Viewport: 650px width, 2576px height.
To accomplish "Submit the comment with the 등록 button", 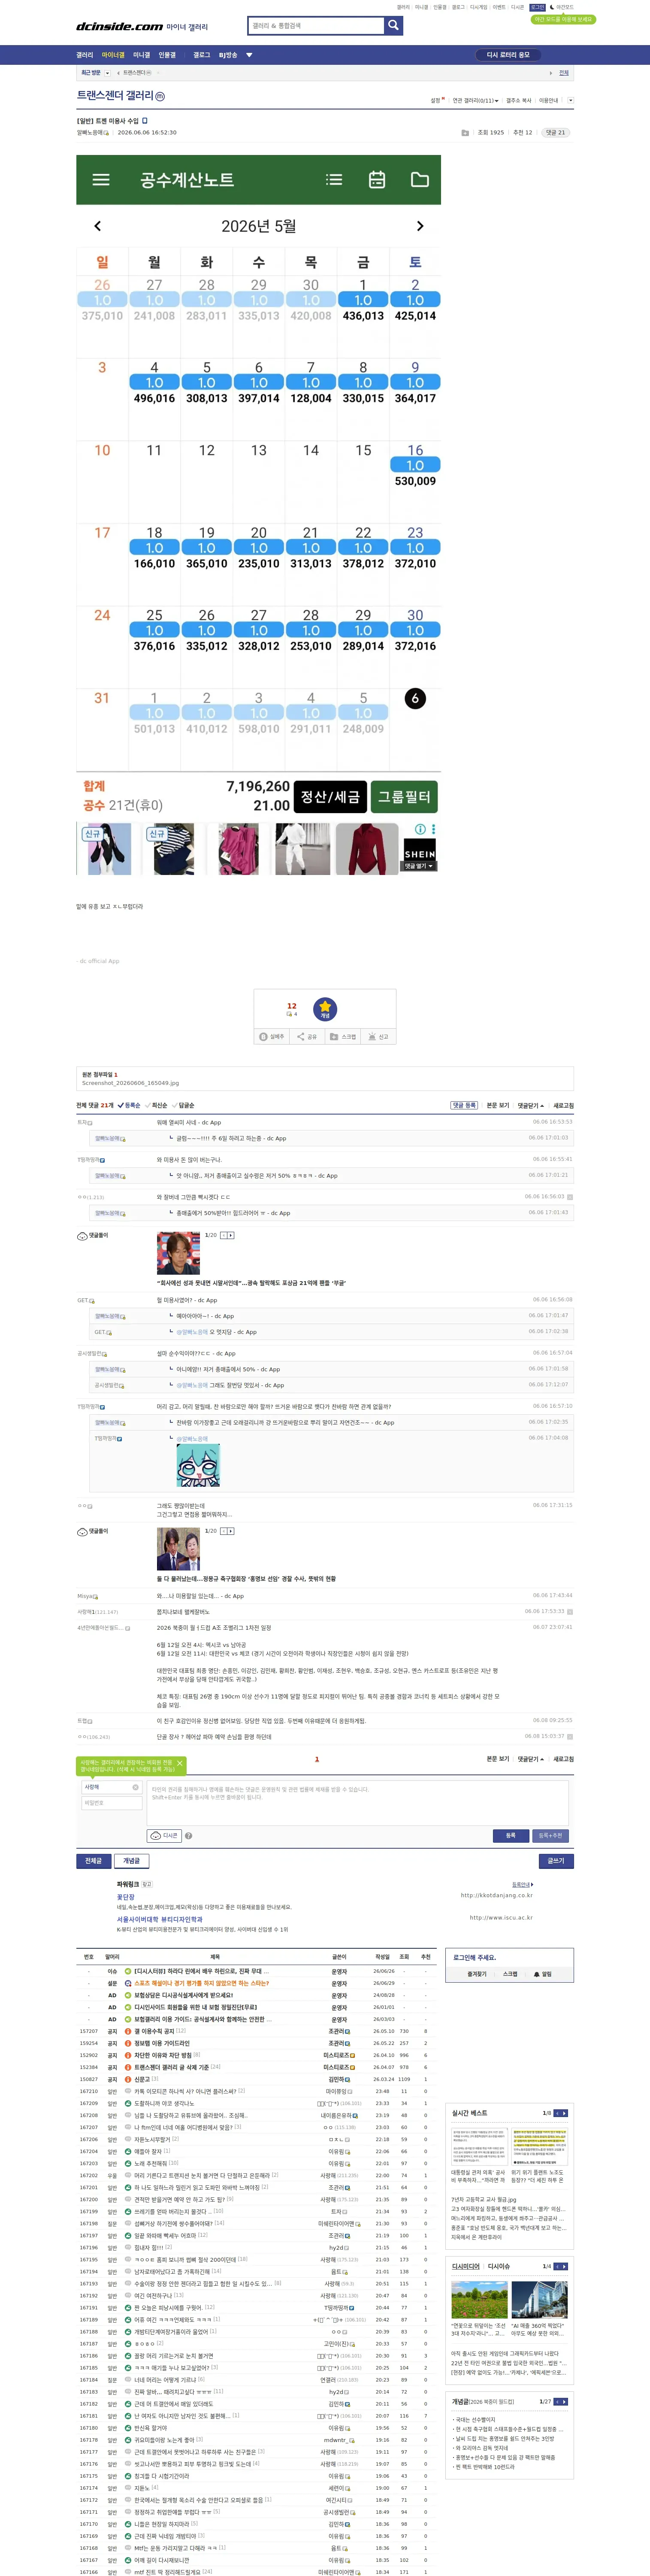I will pyautogui.click(x=510, y=1836).
